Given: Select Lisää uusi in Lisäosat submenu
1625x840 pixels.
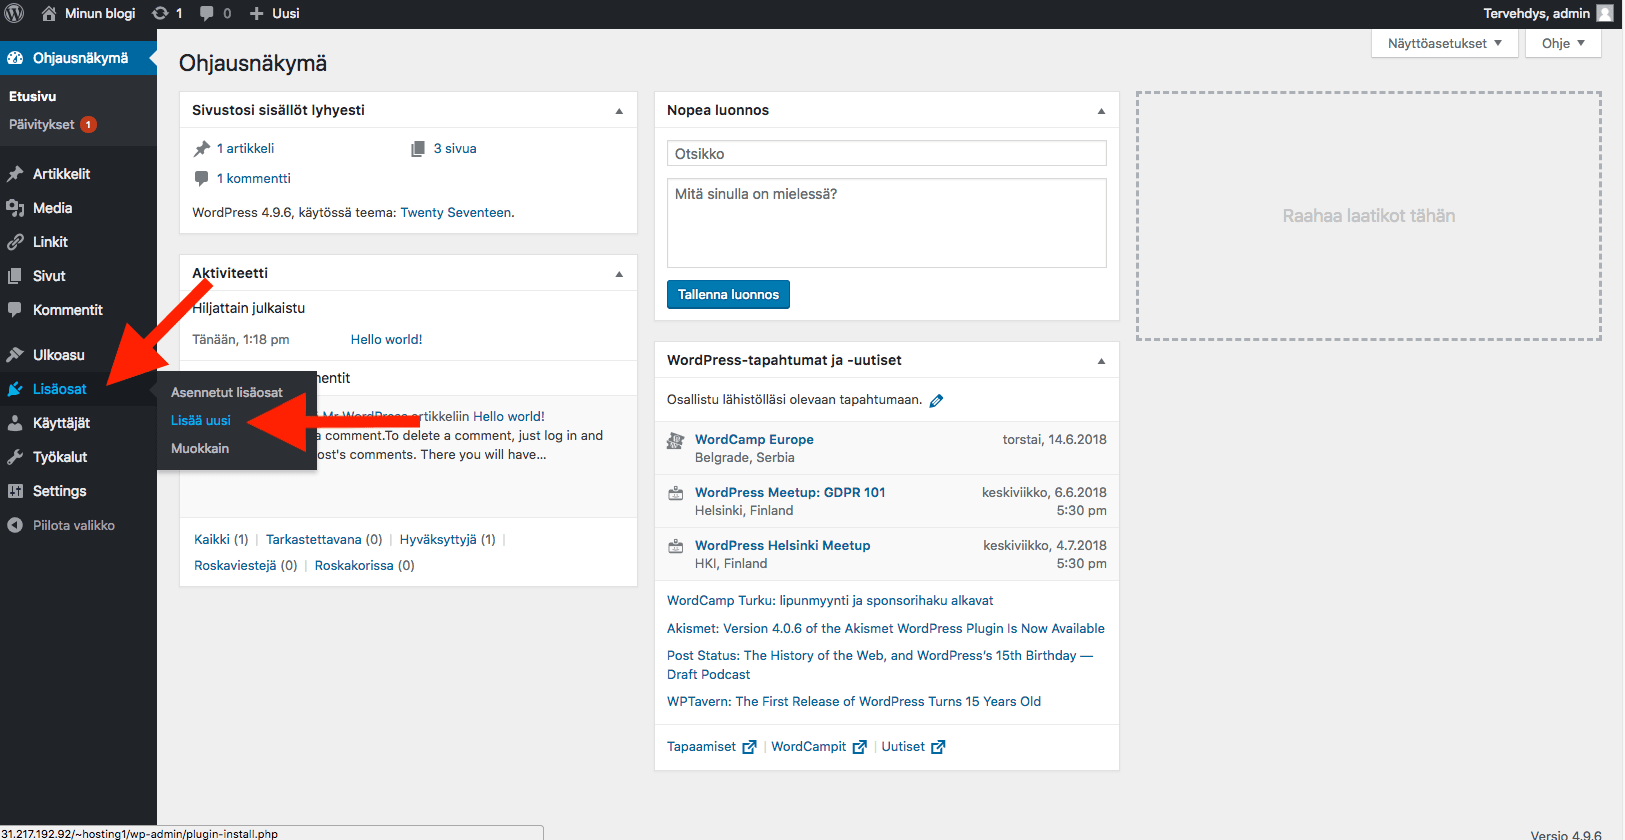Looking at the screenshot, I should point(201,420).
